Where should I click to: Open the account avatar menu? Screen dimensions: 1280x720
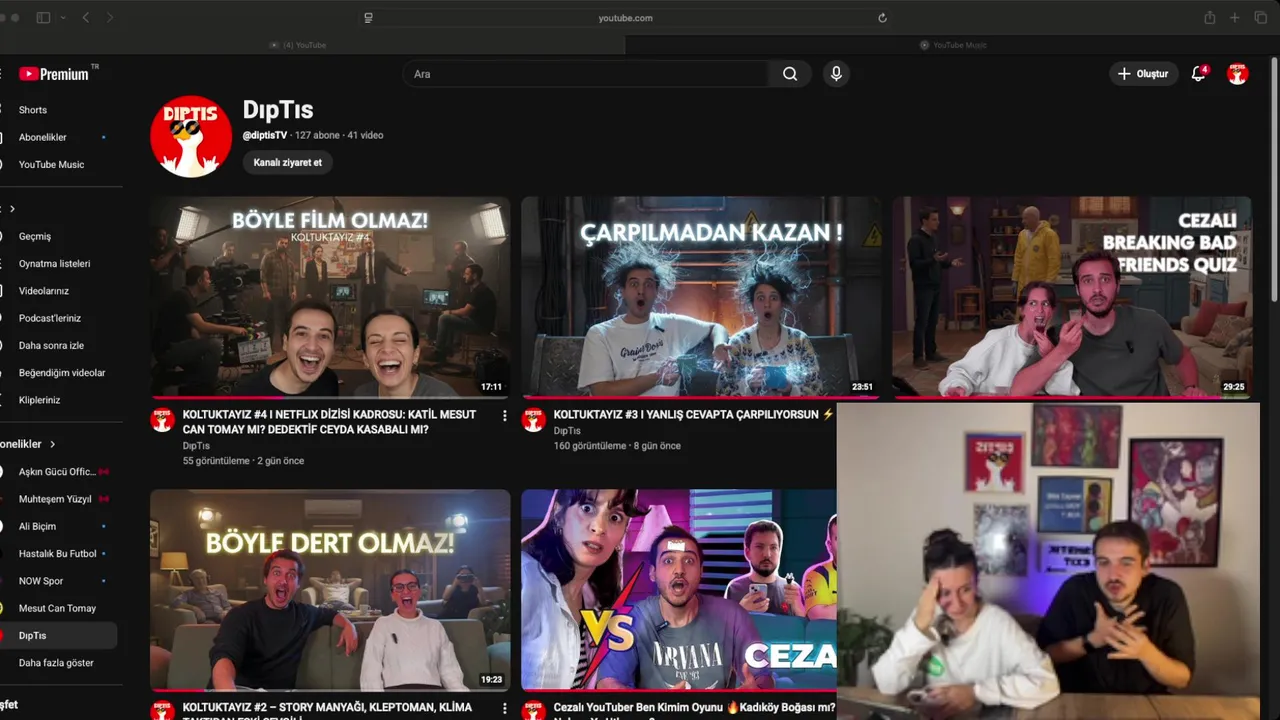tap(1238, 74)
